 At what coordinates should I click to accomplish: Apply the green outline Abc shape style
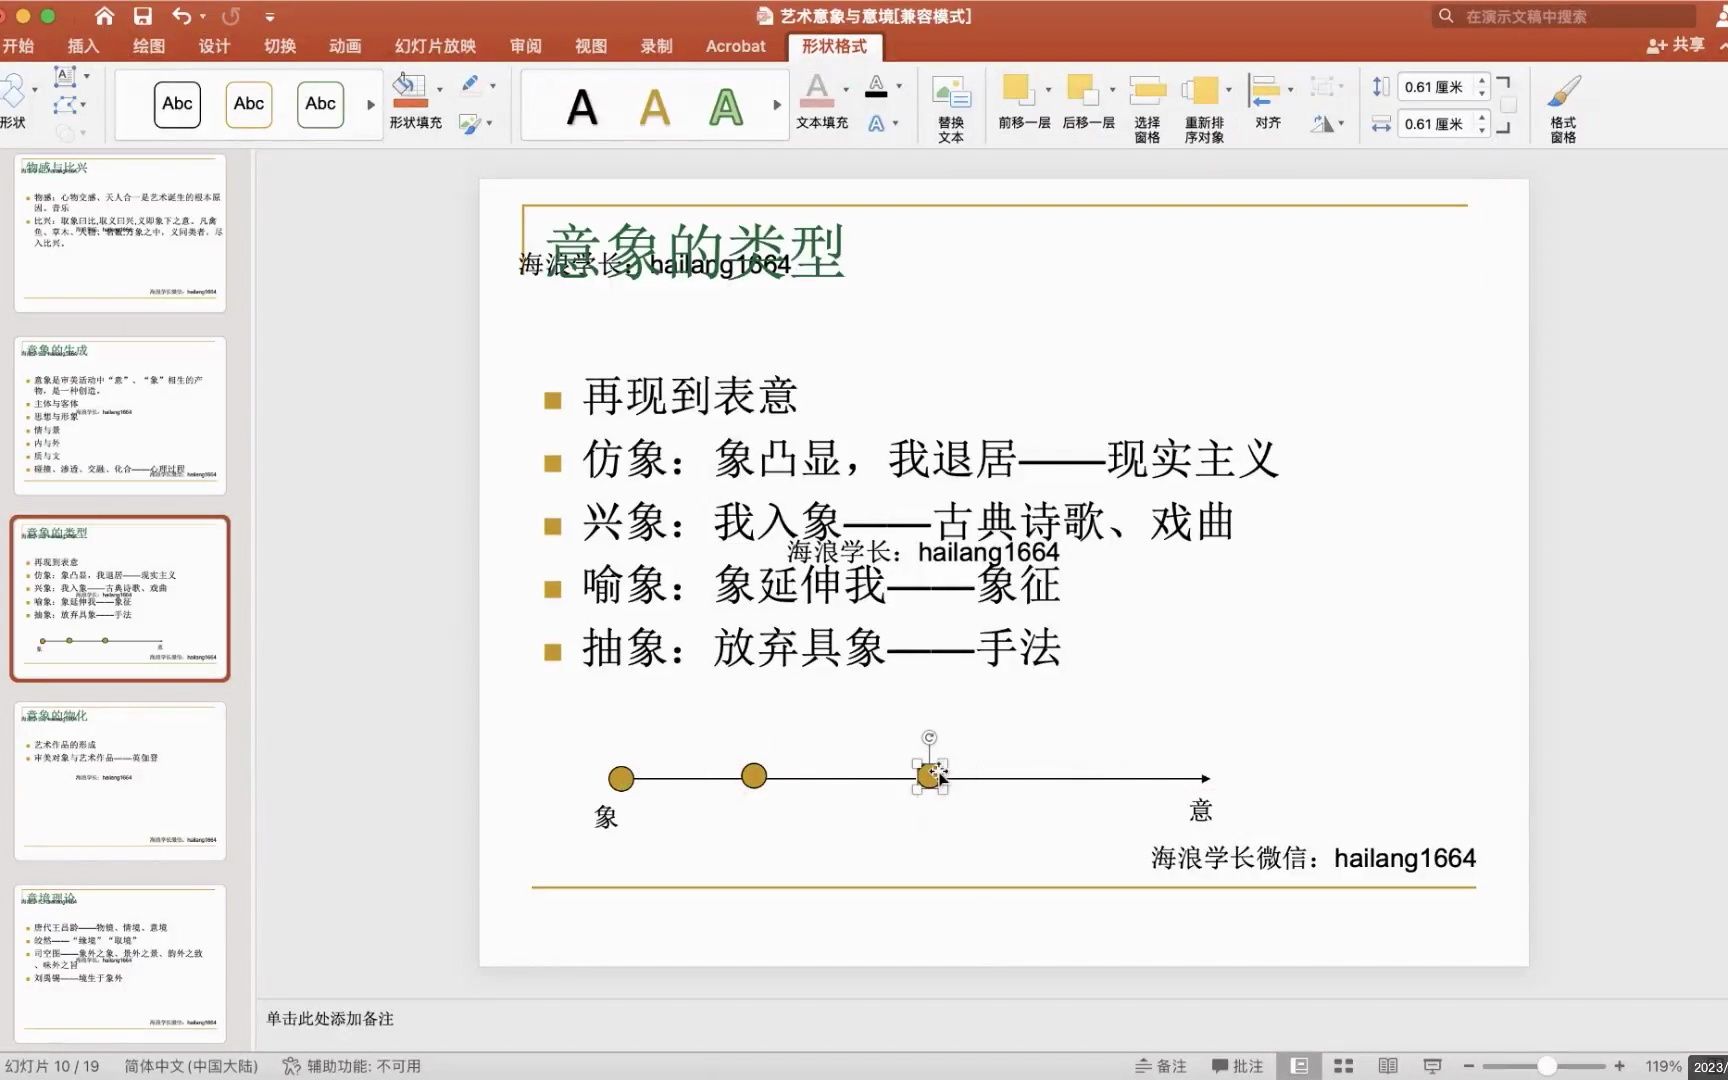click(x=320, y=104)
